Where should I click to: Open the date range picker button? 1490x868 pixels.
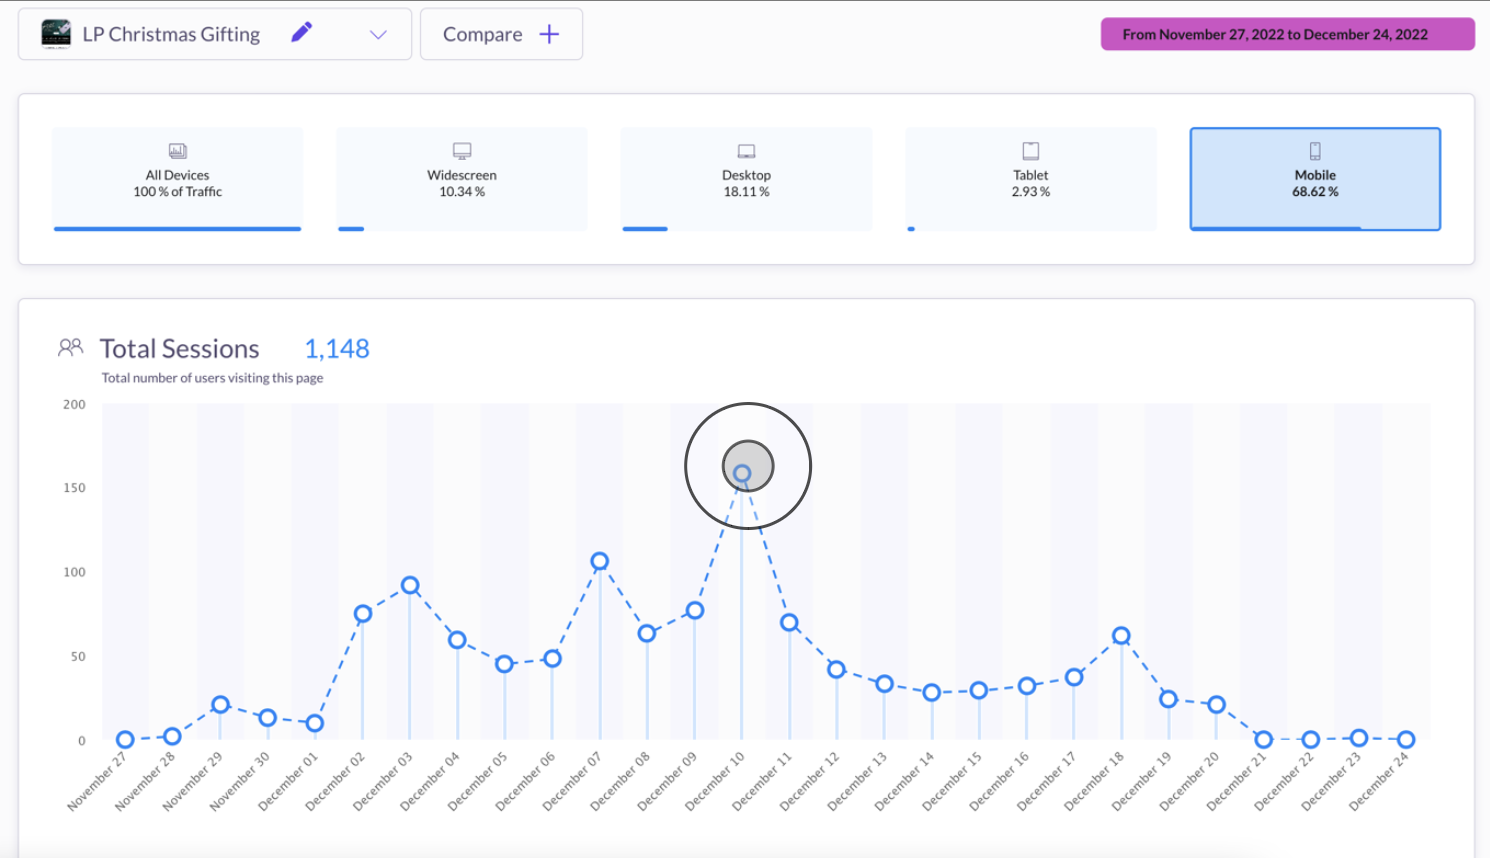click(x=1288, y=34)
